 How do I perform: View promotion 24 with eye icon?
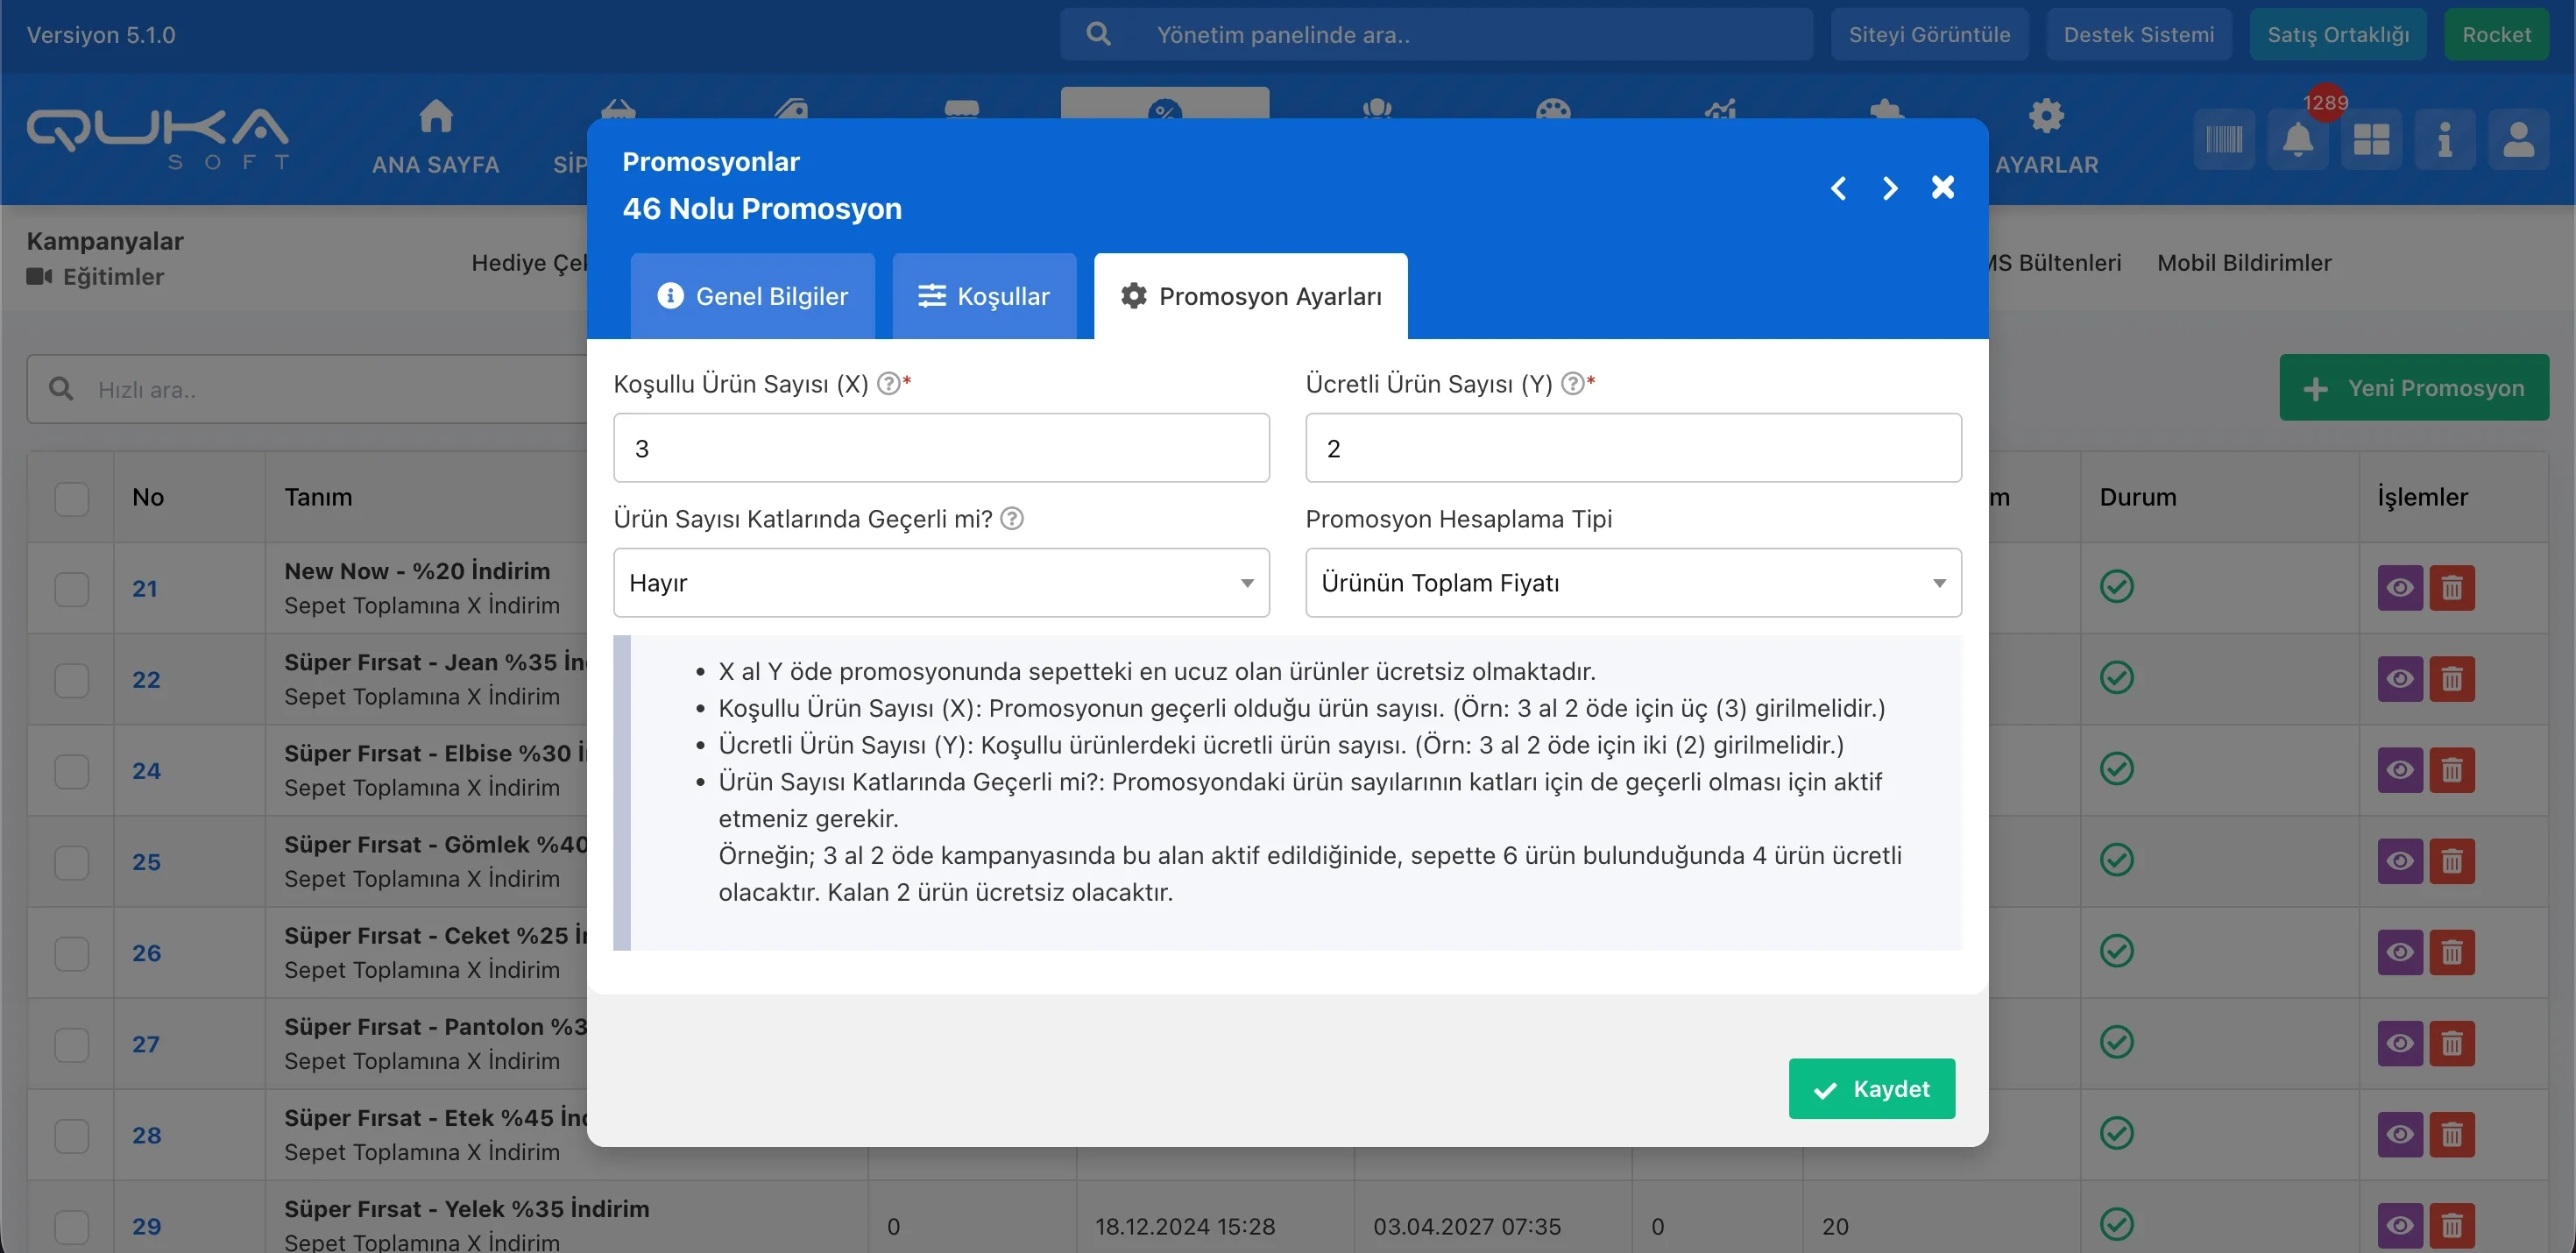[x=2399, y=770]
